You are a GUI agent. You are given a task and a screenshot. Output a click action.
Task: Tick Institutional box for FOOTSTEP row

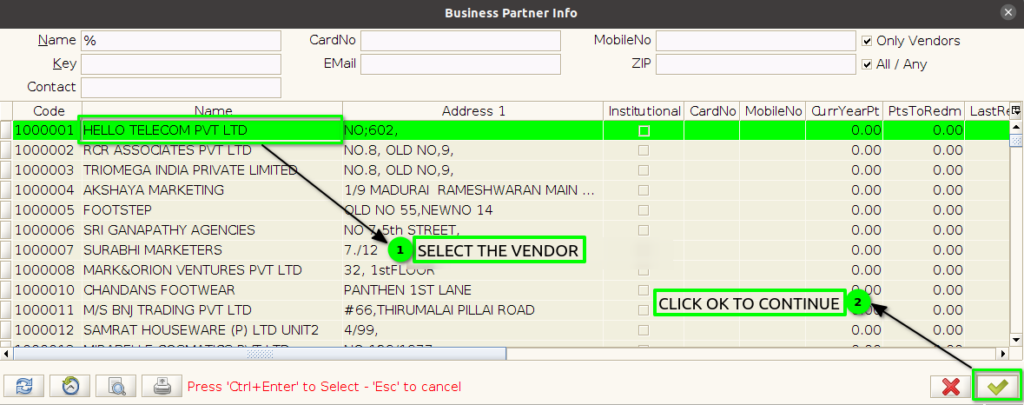click(x=644, y=210)
